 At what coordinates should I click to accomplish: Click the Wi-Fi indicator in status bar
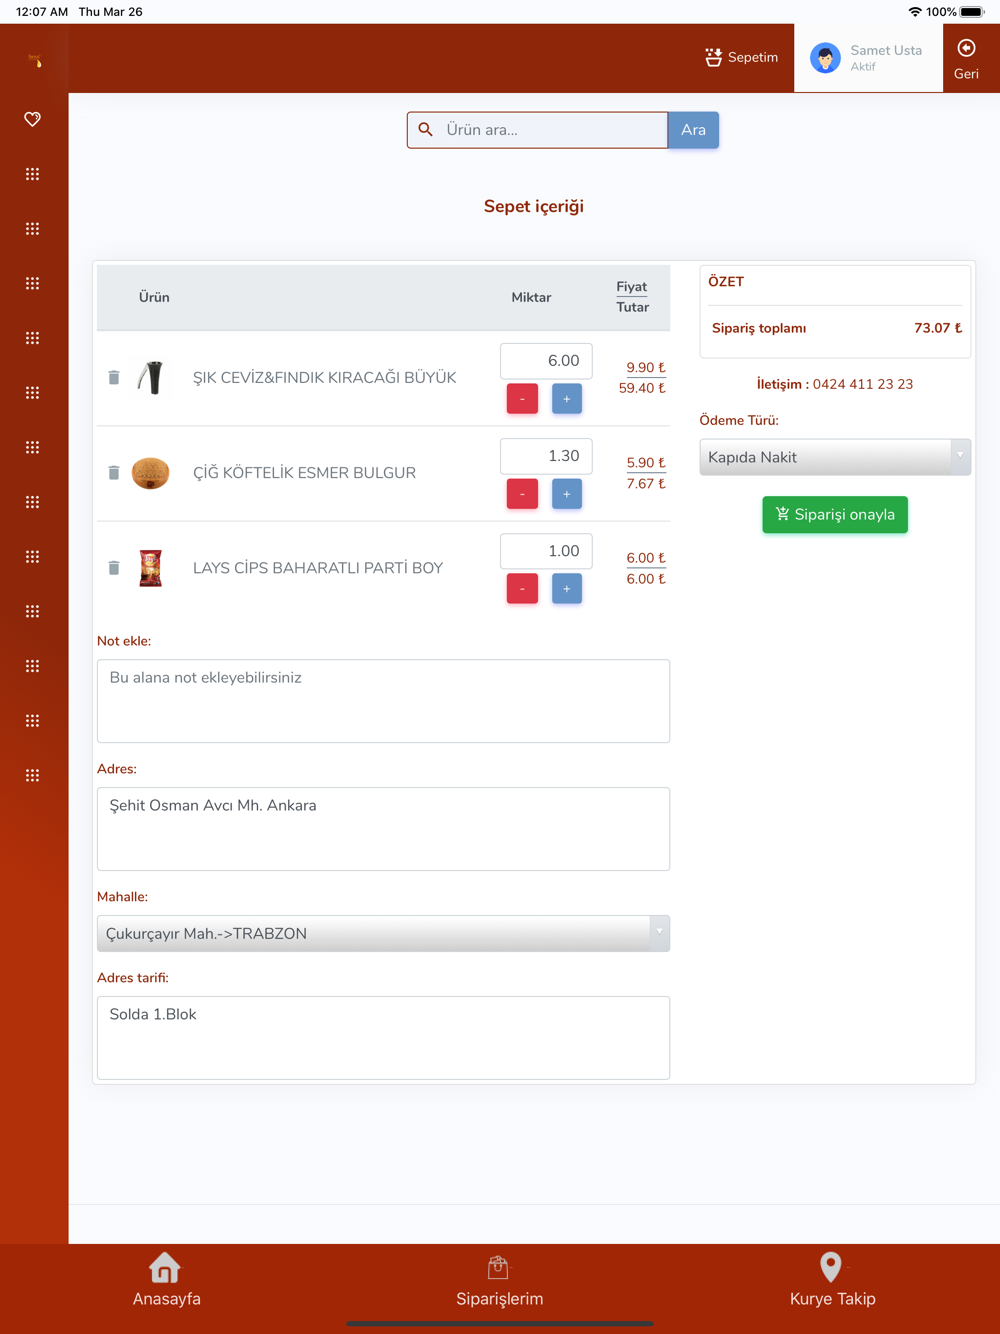point(915,12)
